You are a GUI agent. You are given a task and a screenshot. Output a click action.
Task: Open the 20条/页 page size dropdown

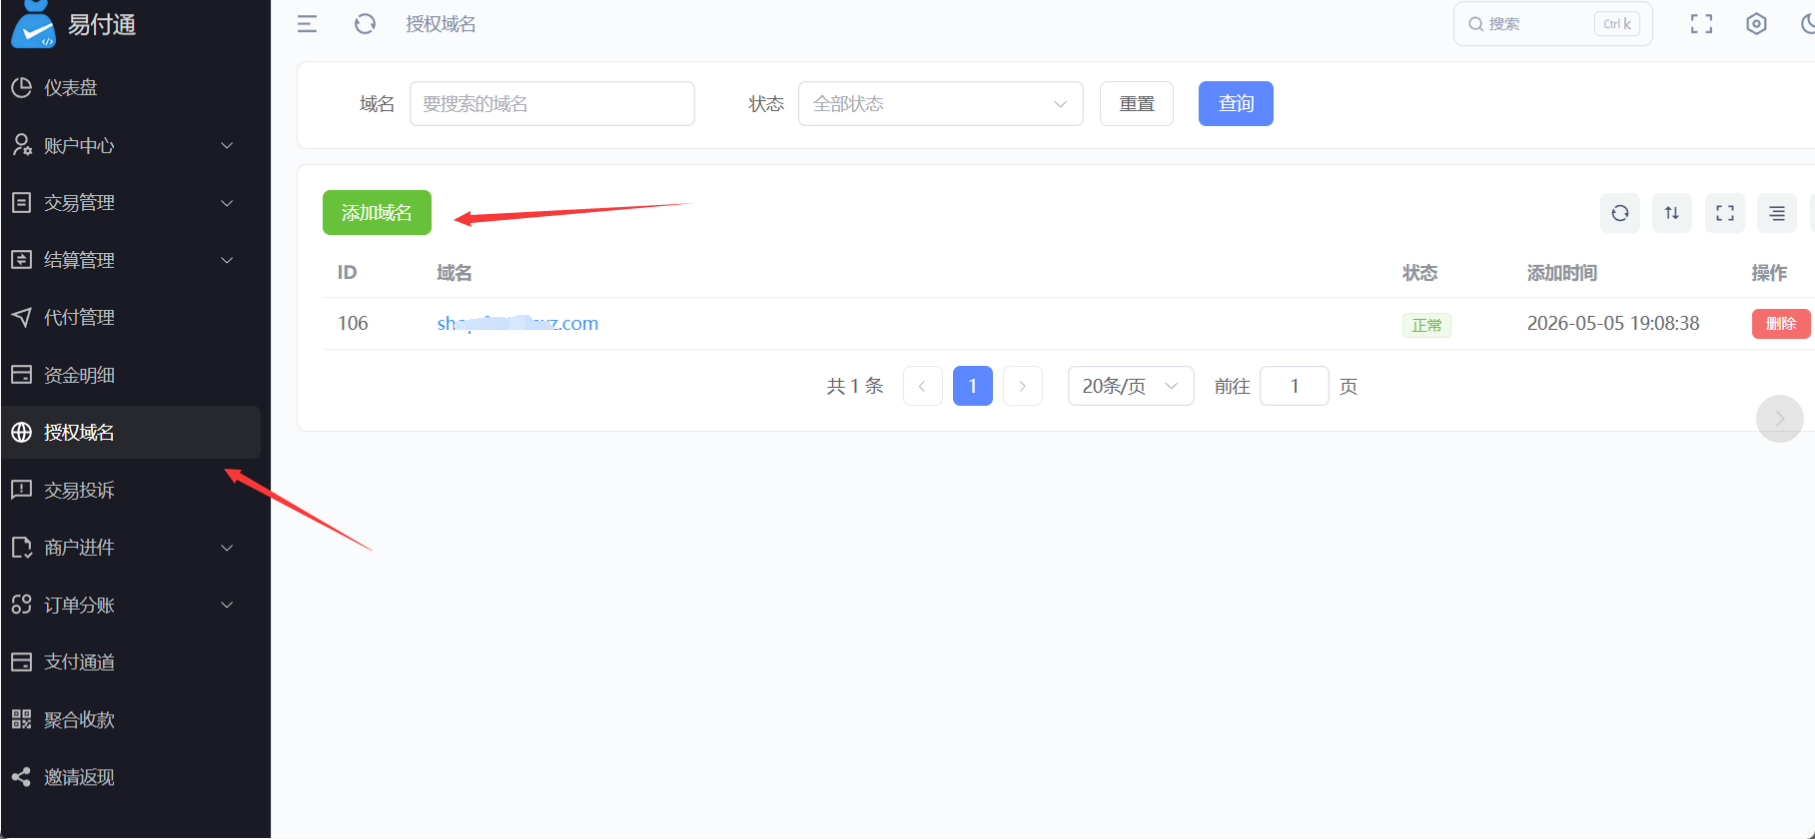coord(1131,386)
